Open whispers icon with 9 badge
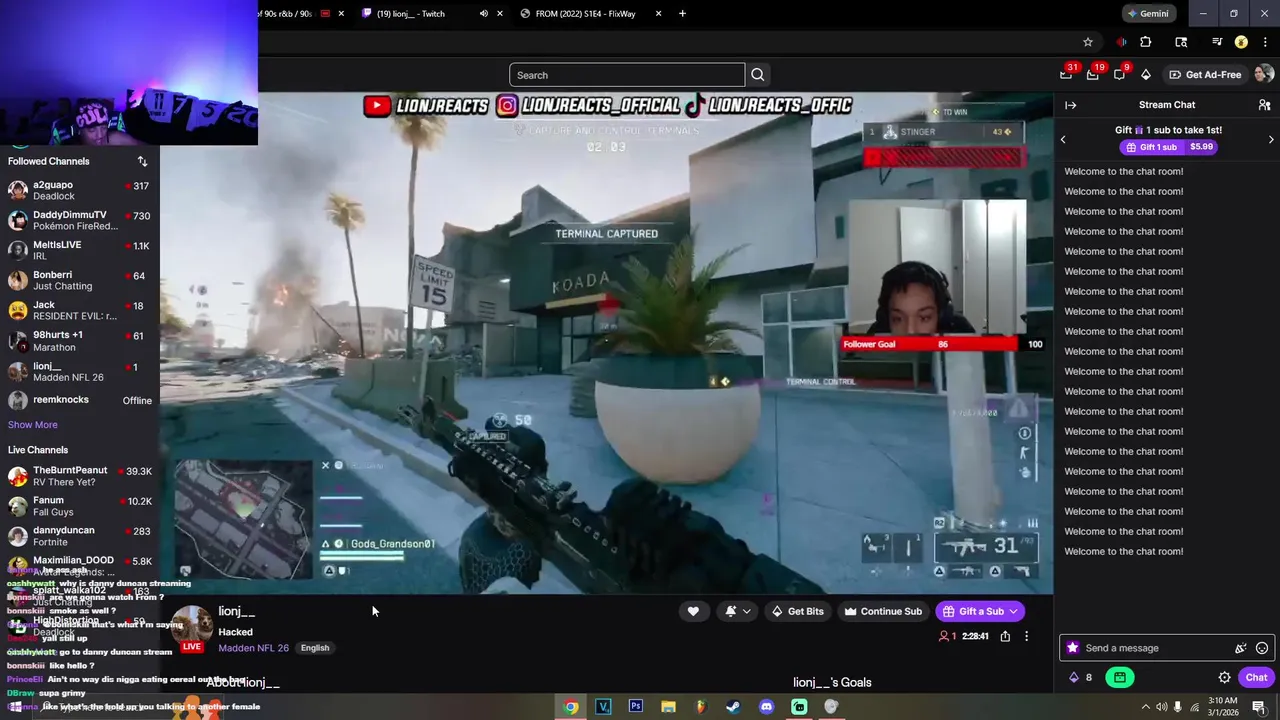The width and height of the screenshot is (1280, 720). coord(1119,75)
